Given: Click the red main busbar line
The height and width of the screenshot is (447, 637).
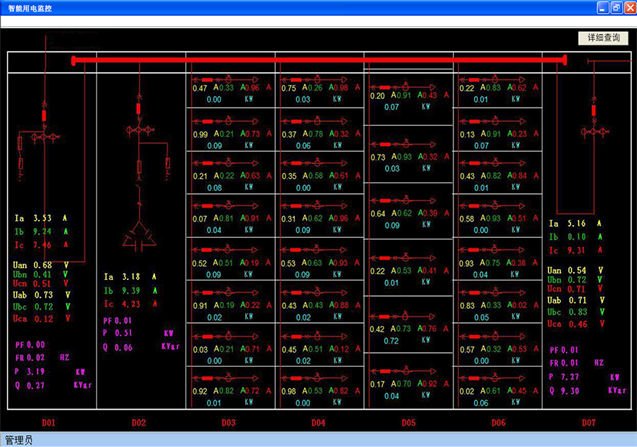Looking at the screenshot, I should 320,61.
